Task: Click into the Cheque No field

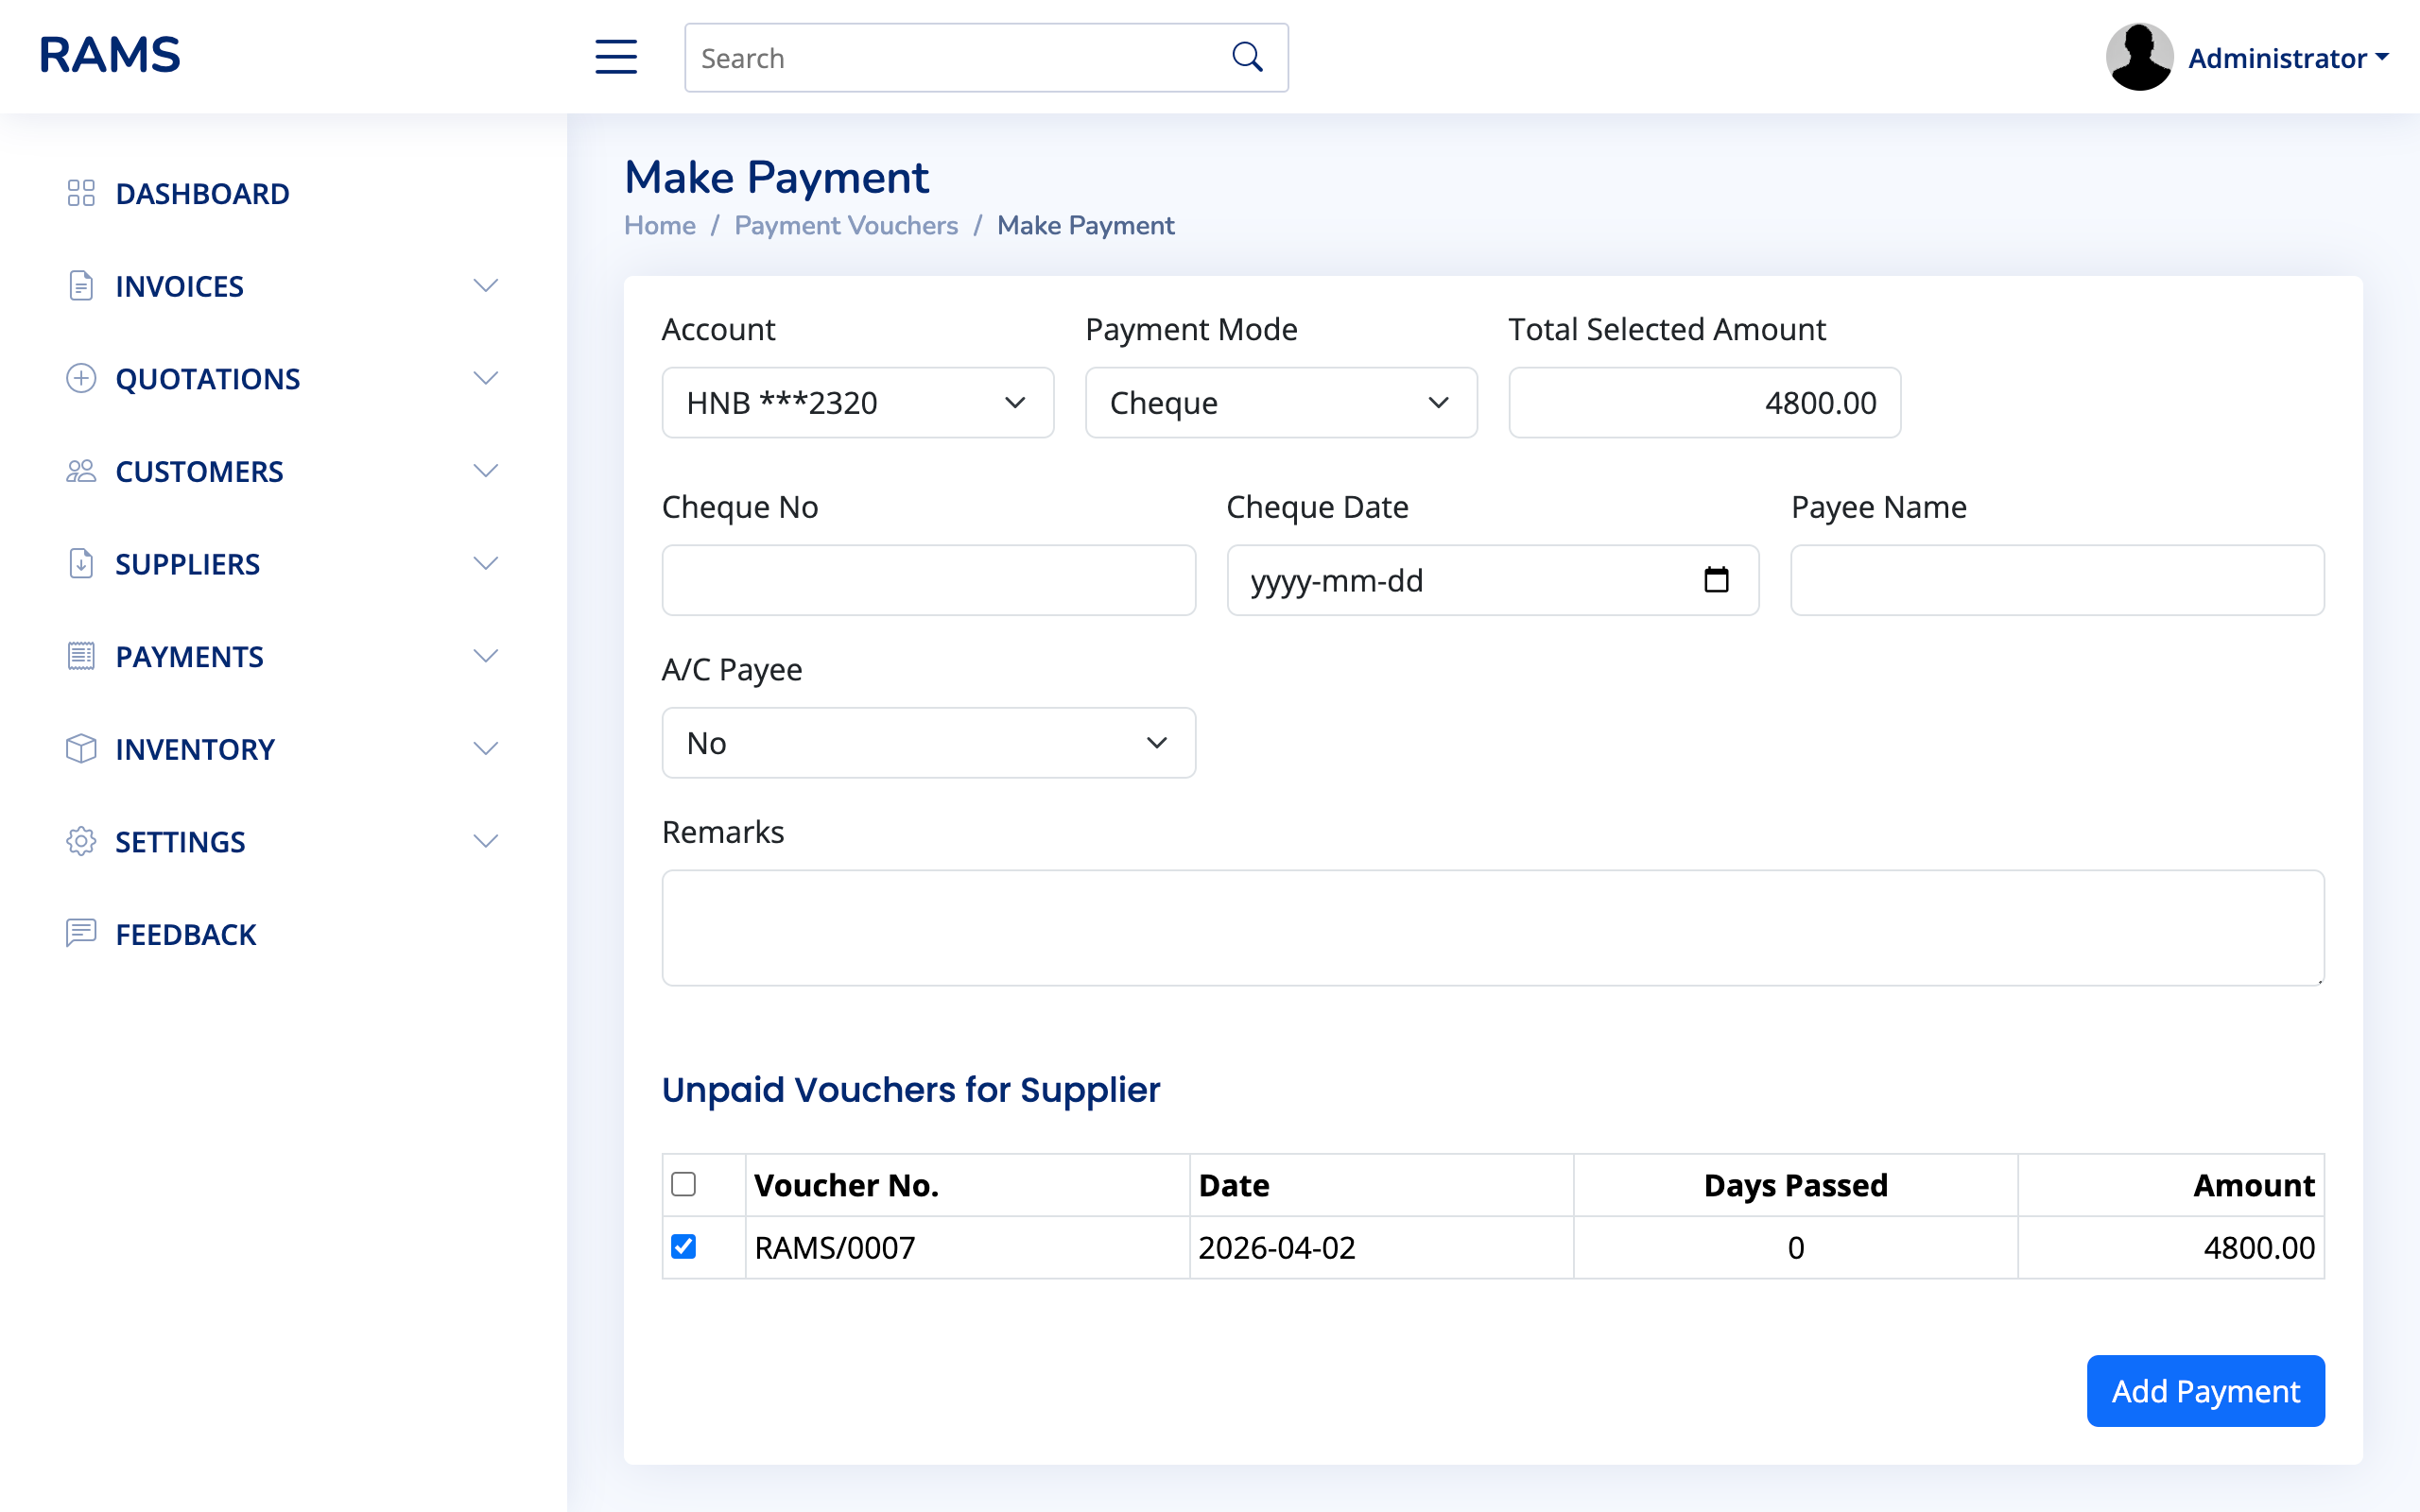Action: (x=928, y=580)
